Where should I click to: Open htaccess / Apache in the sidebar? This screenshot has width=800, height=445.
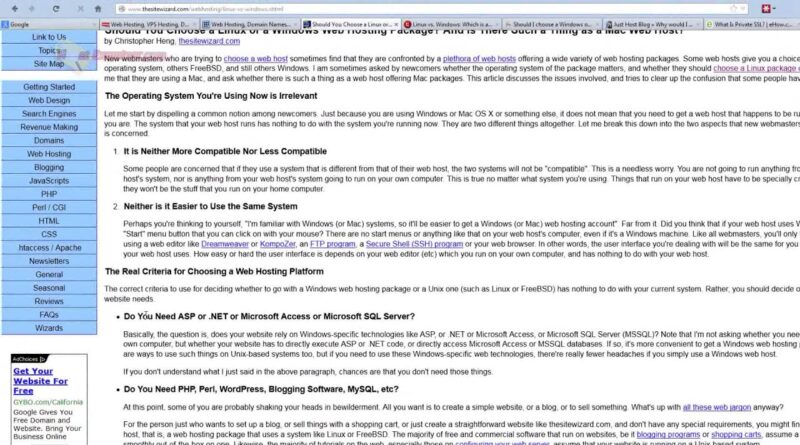[49, 248]
